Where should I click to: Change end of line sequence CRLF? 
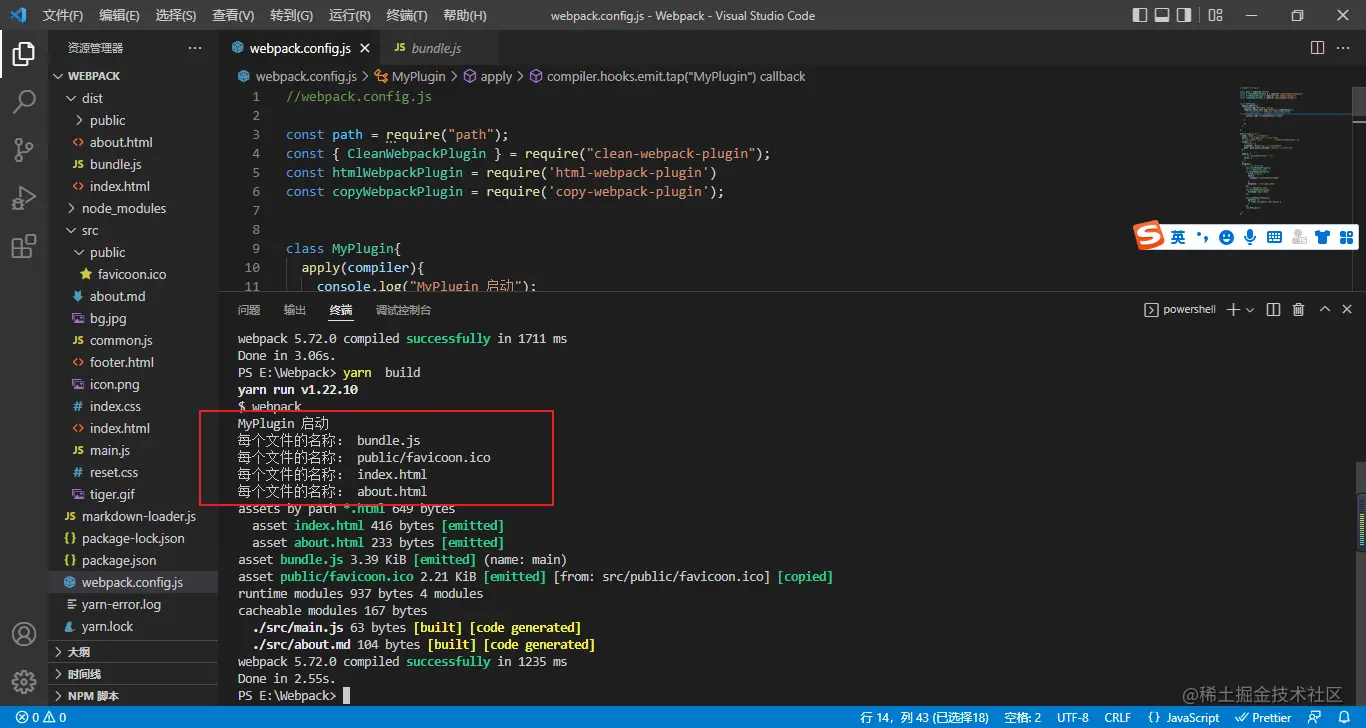(x=1117, y=717)
